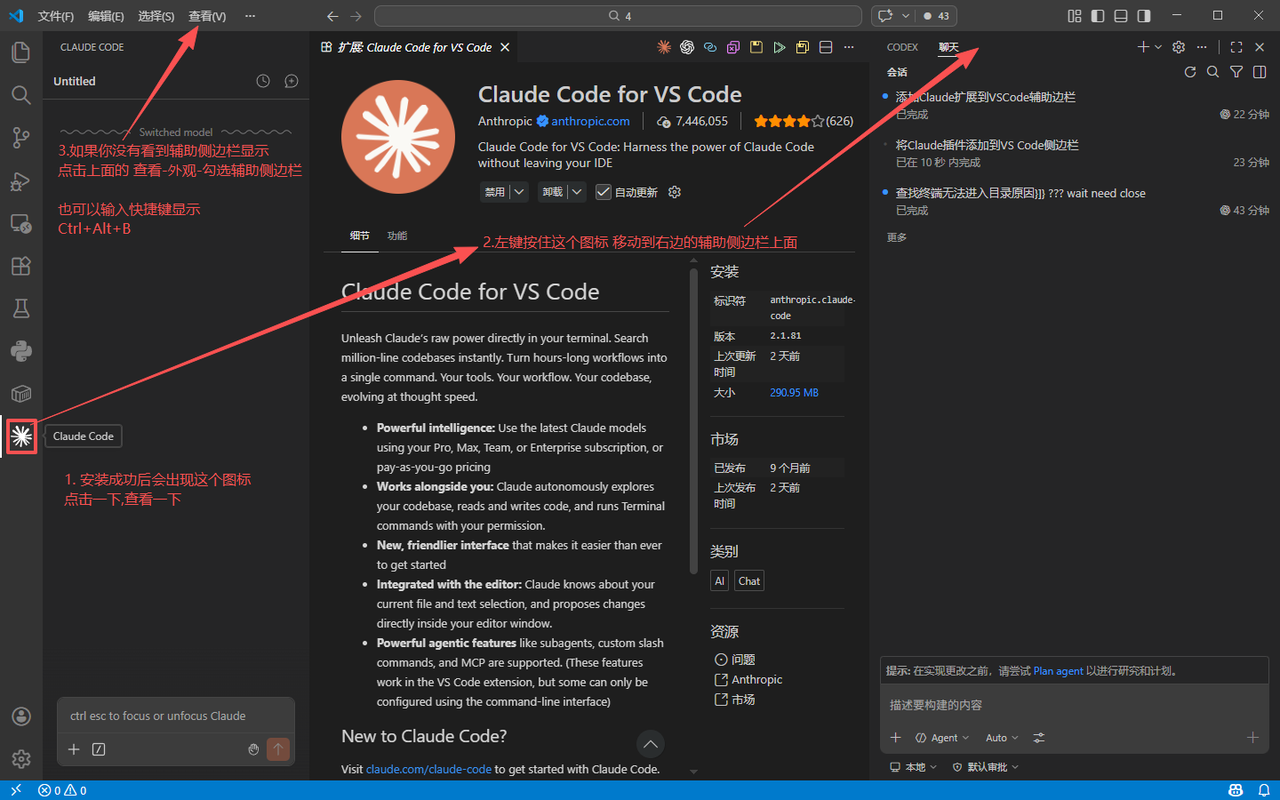Click the 更多 link under sessions
Viewport: 1280px width, 800px height.
tap(897, 237)
